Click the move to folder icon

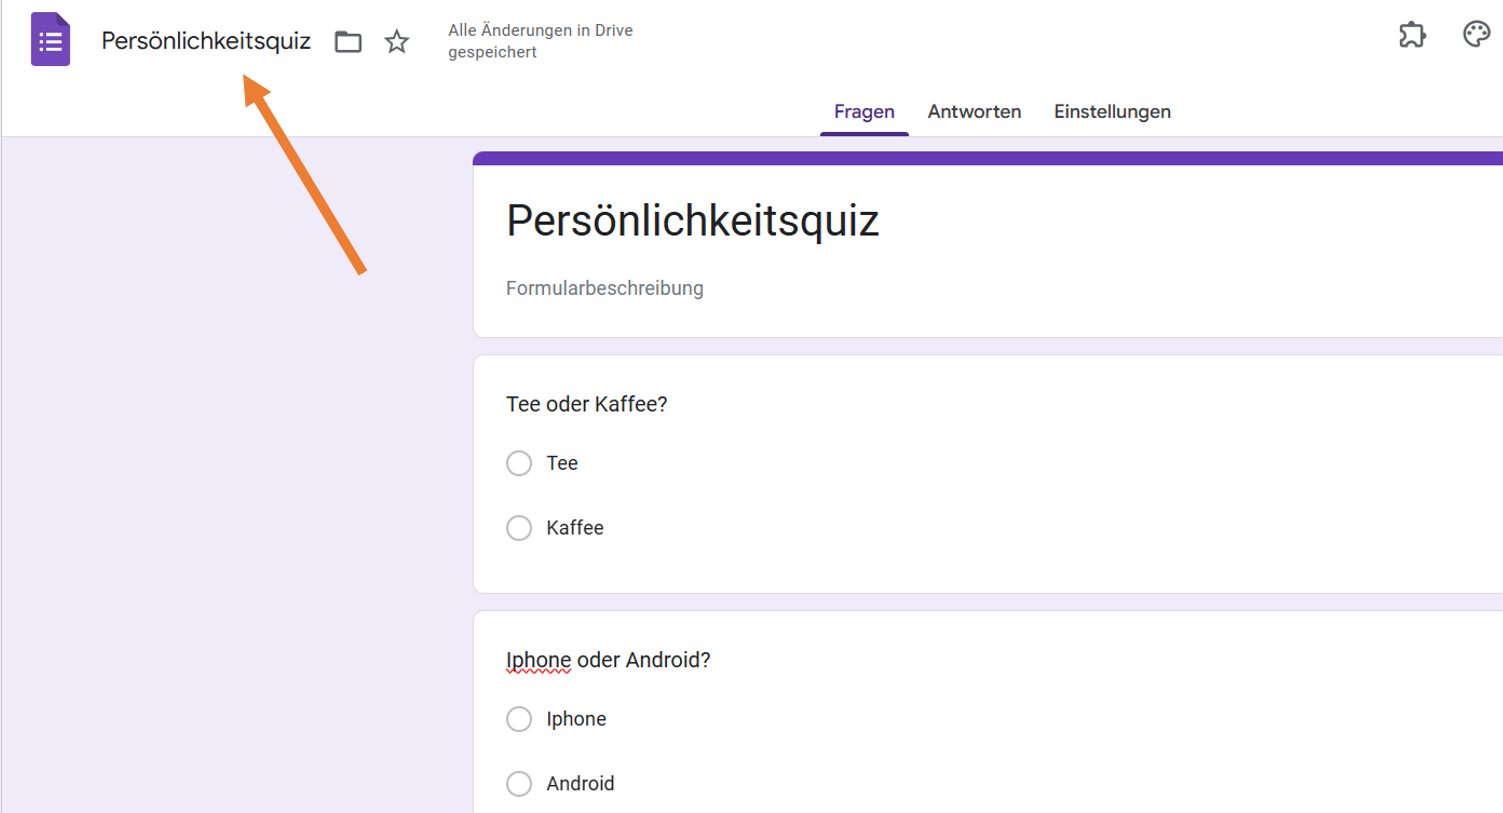pyautogui.click(x=348, y=41)
